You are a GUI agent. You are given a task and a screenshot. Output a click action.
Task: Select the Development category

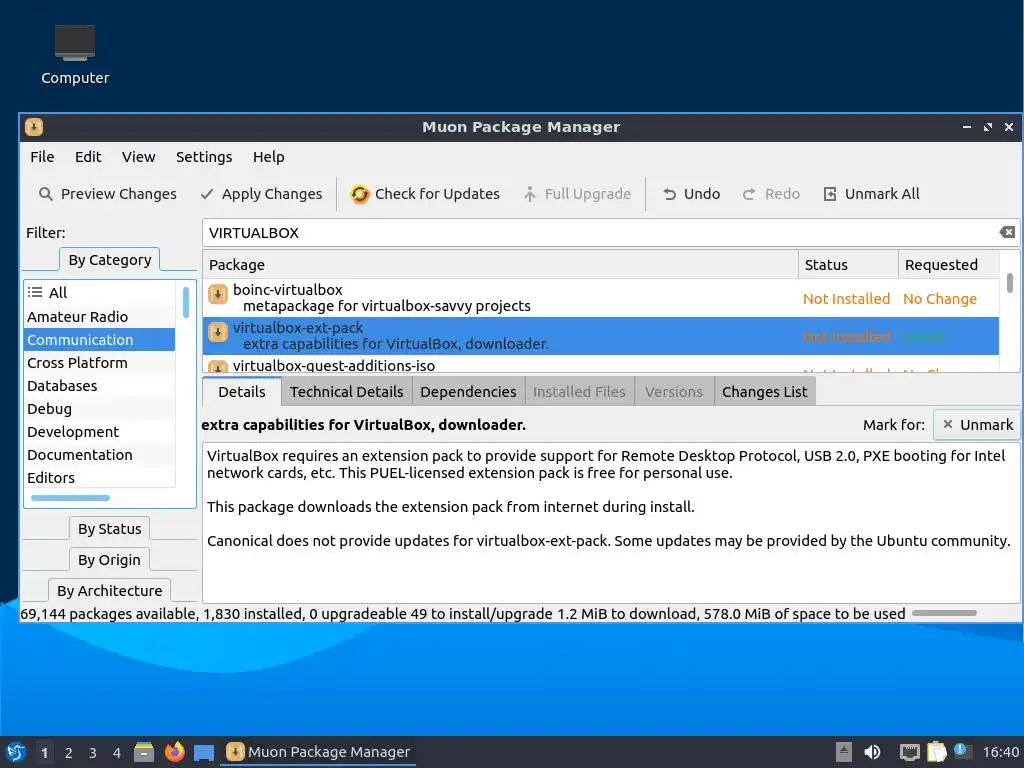coord(99,432)
